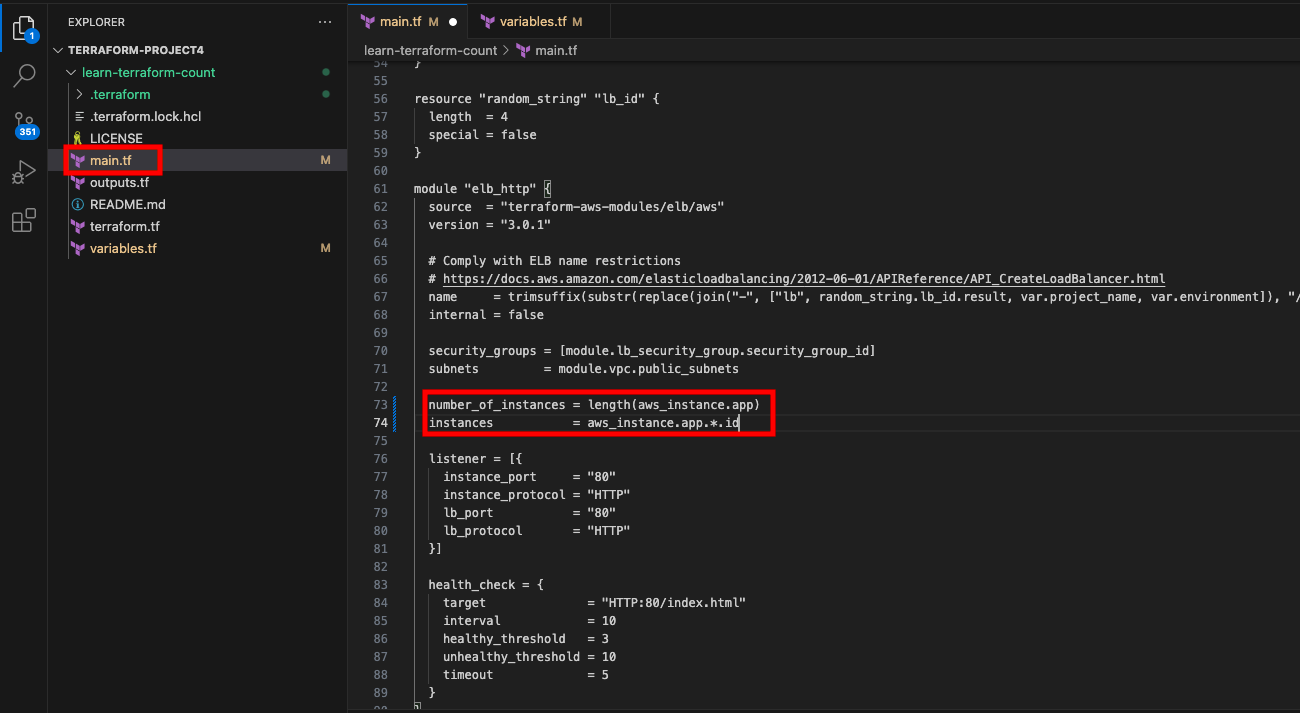Click the special = false line
Image resolution: width=1300 pixels, height=713 pixels.
[482, 135]
